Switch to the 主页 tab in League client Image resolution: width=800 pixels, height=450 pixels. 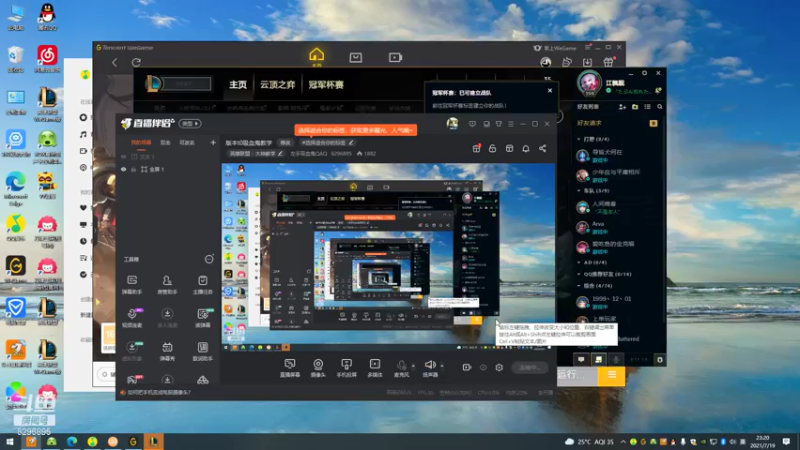pyautogui.click(x=238, y=85)
